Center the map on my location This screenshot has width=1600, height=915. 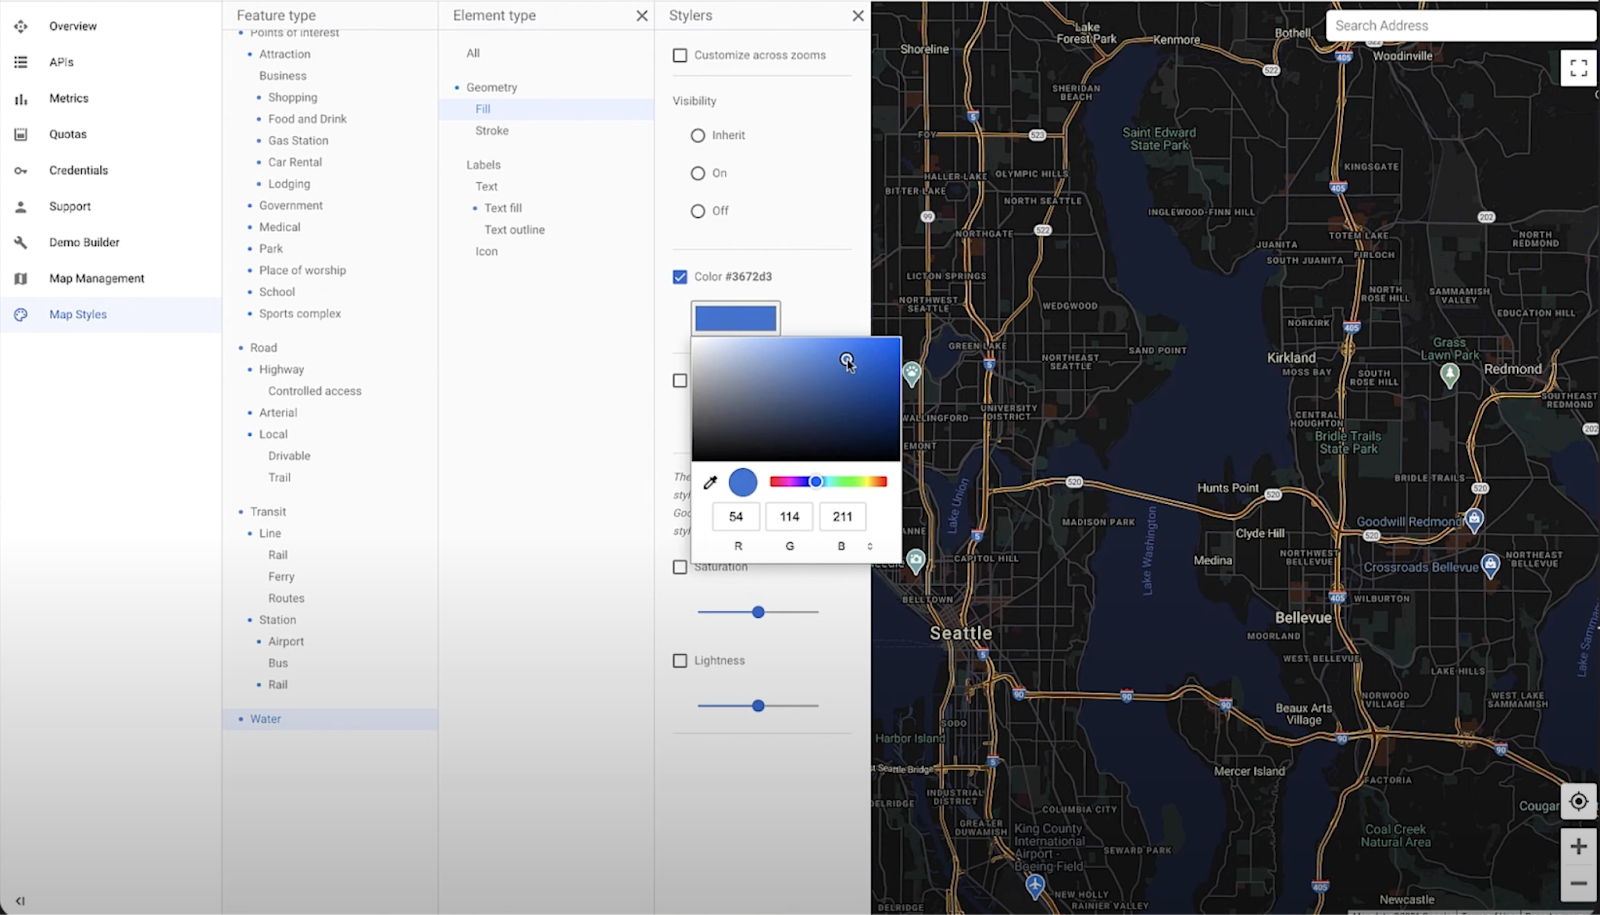[1578, 801]
